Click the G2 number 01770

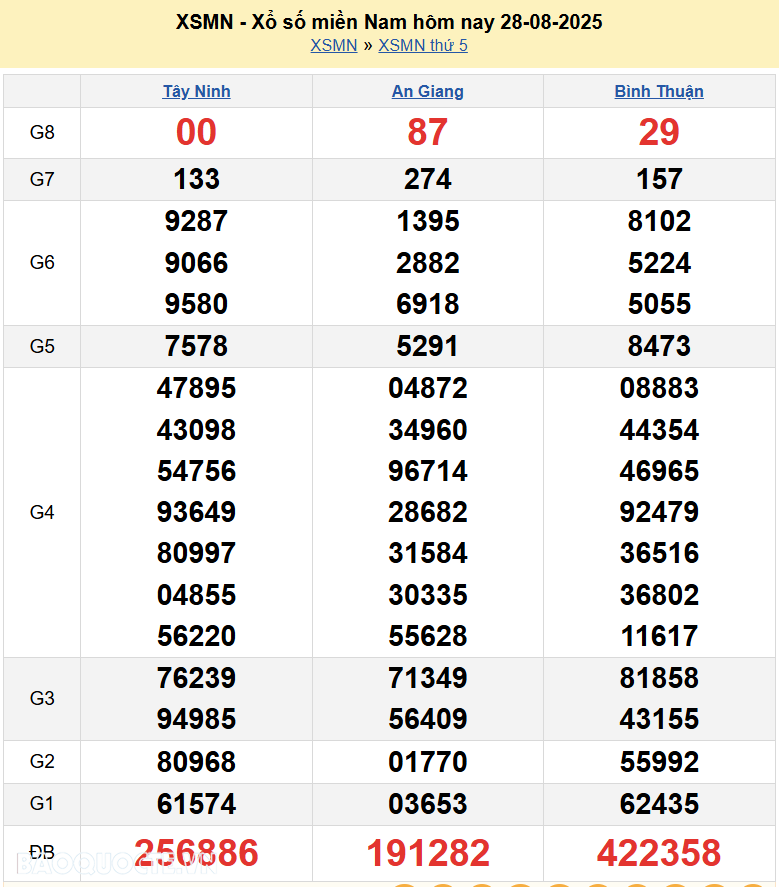click(427, 762)
